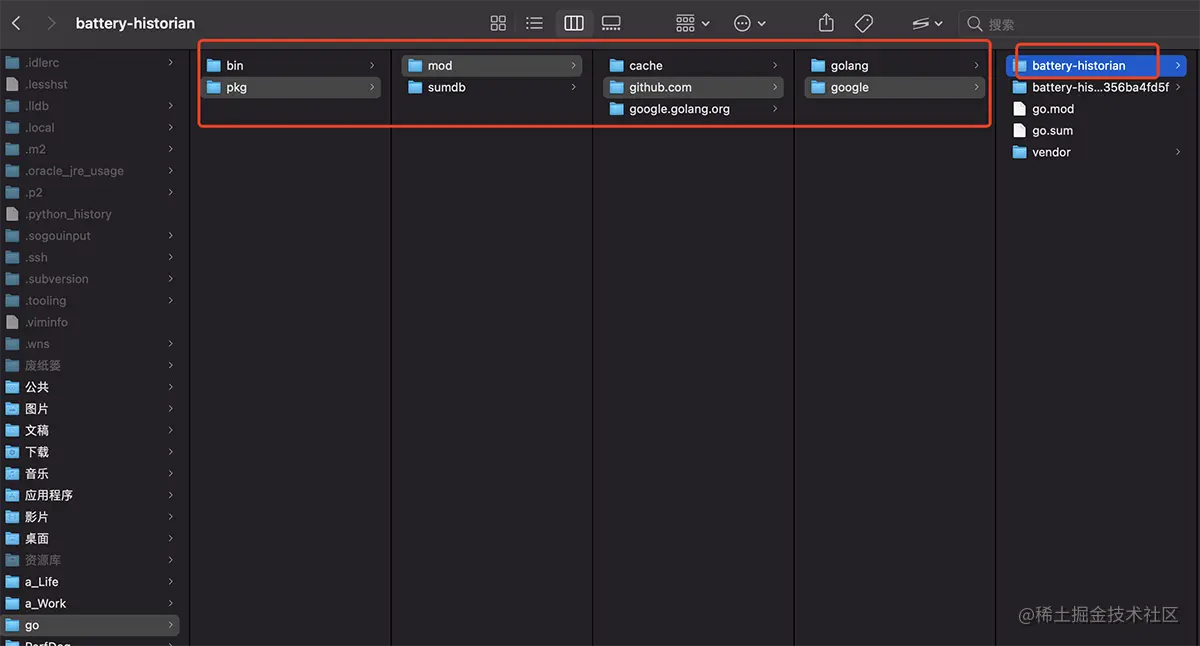Open the action ellipsis menu
1200x646 pixels.
(x=750, y=23)
